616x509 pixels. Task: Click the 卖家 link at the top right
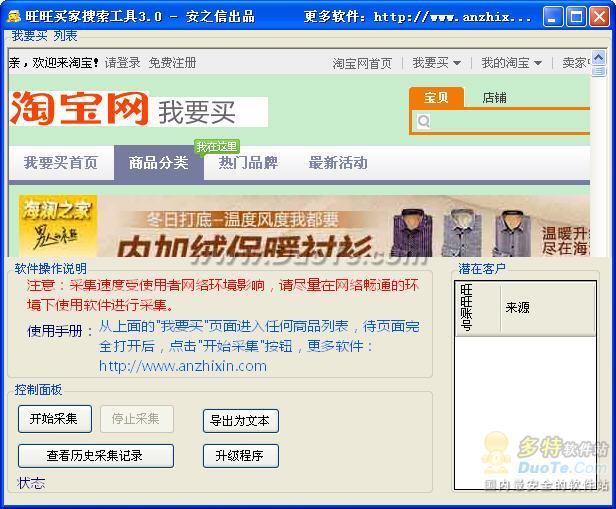tap(576, 63)
